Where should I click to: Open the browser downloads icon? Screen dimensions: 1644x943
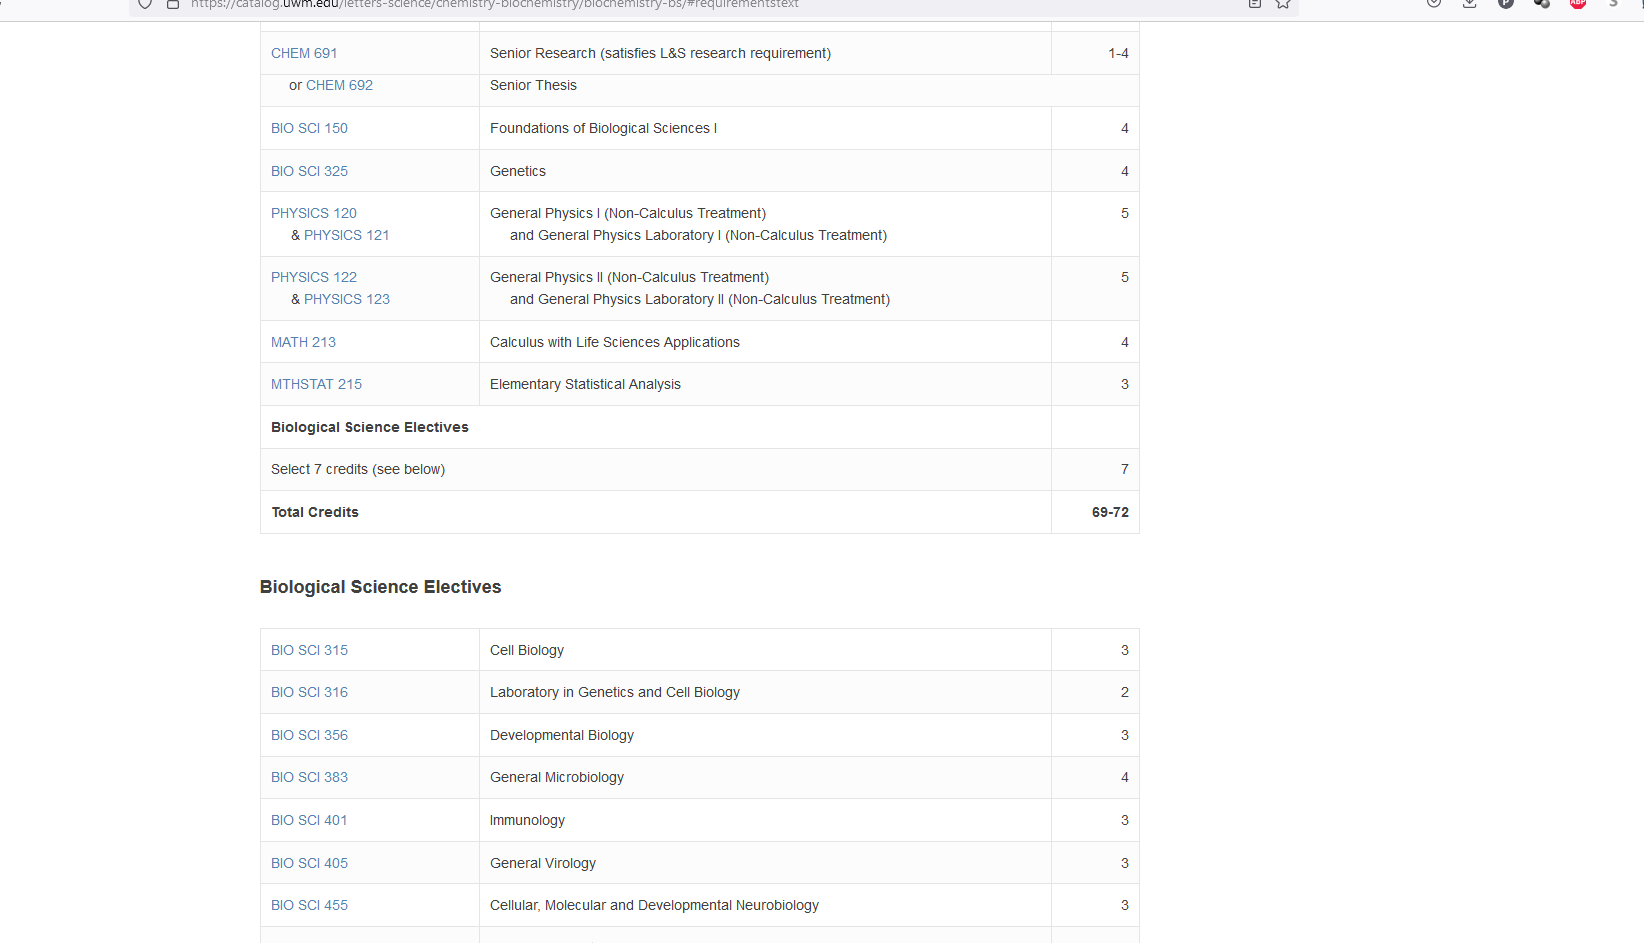[1469, 4]
